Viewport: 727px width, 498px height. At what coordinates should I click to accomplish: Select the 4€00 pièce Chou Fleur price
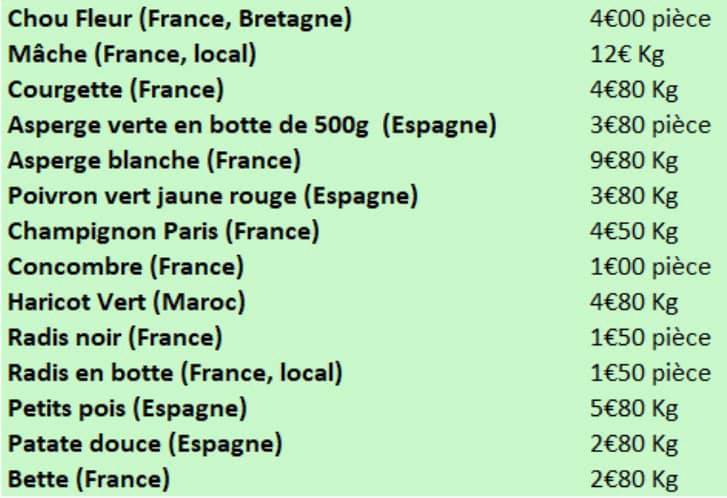pyautogui.click(x=650, y=20)
